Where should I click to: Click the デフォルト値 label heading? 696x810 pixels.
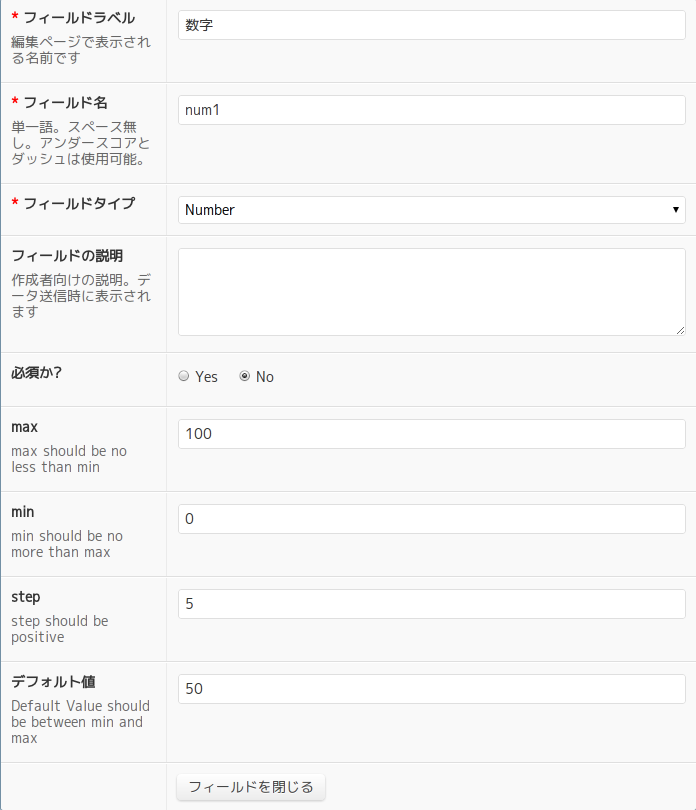point(53,682)
